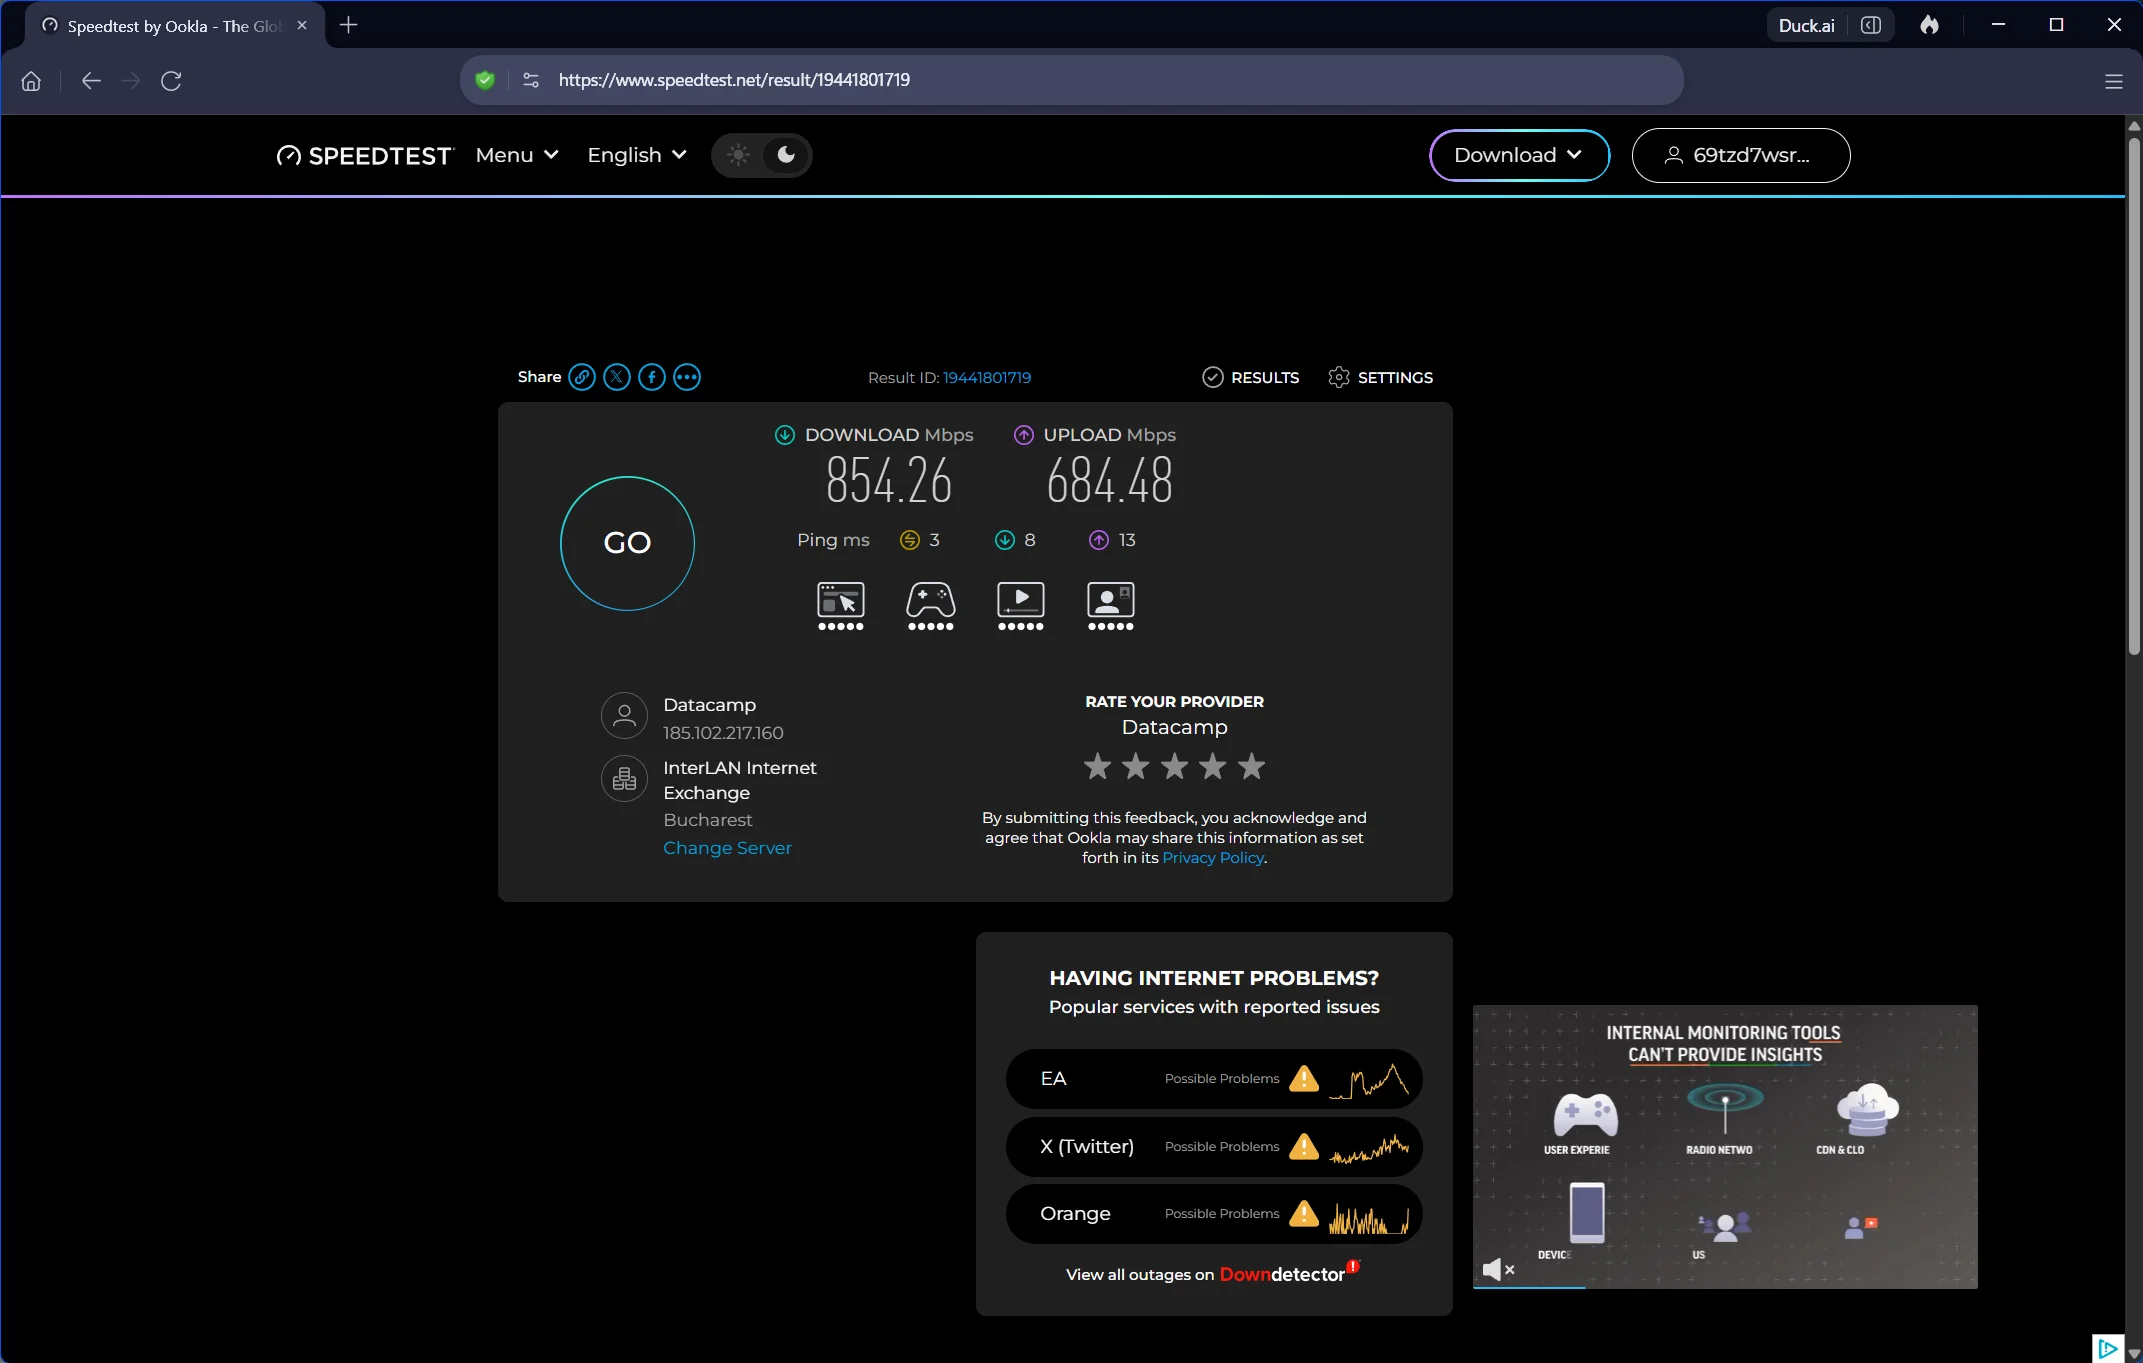
Task: Click the EA outage warning icon
Action: click(x=1304, y=1078)
